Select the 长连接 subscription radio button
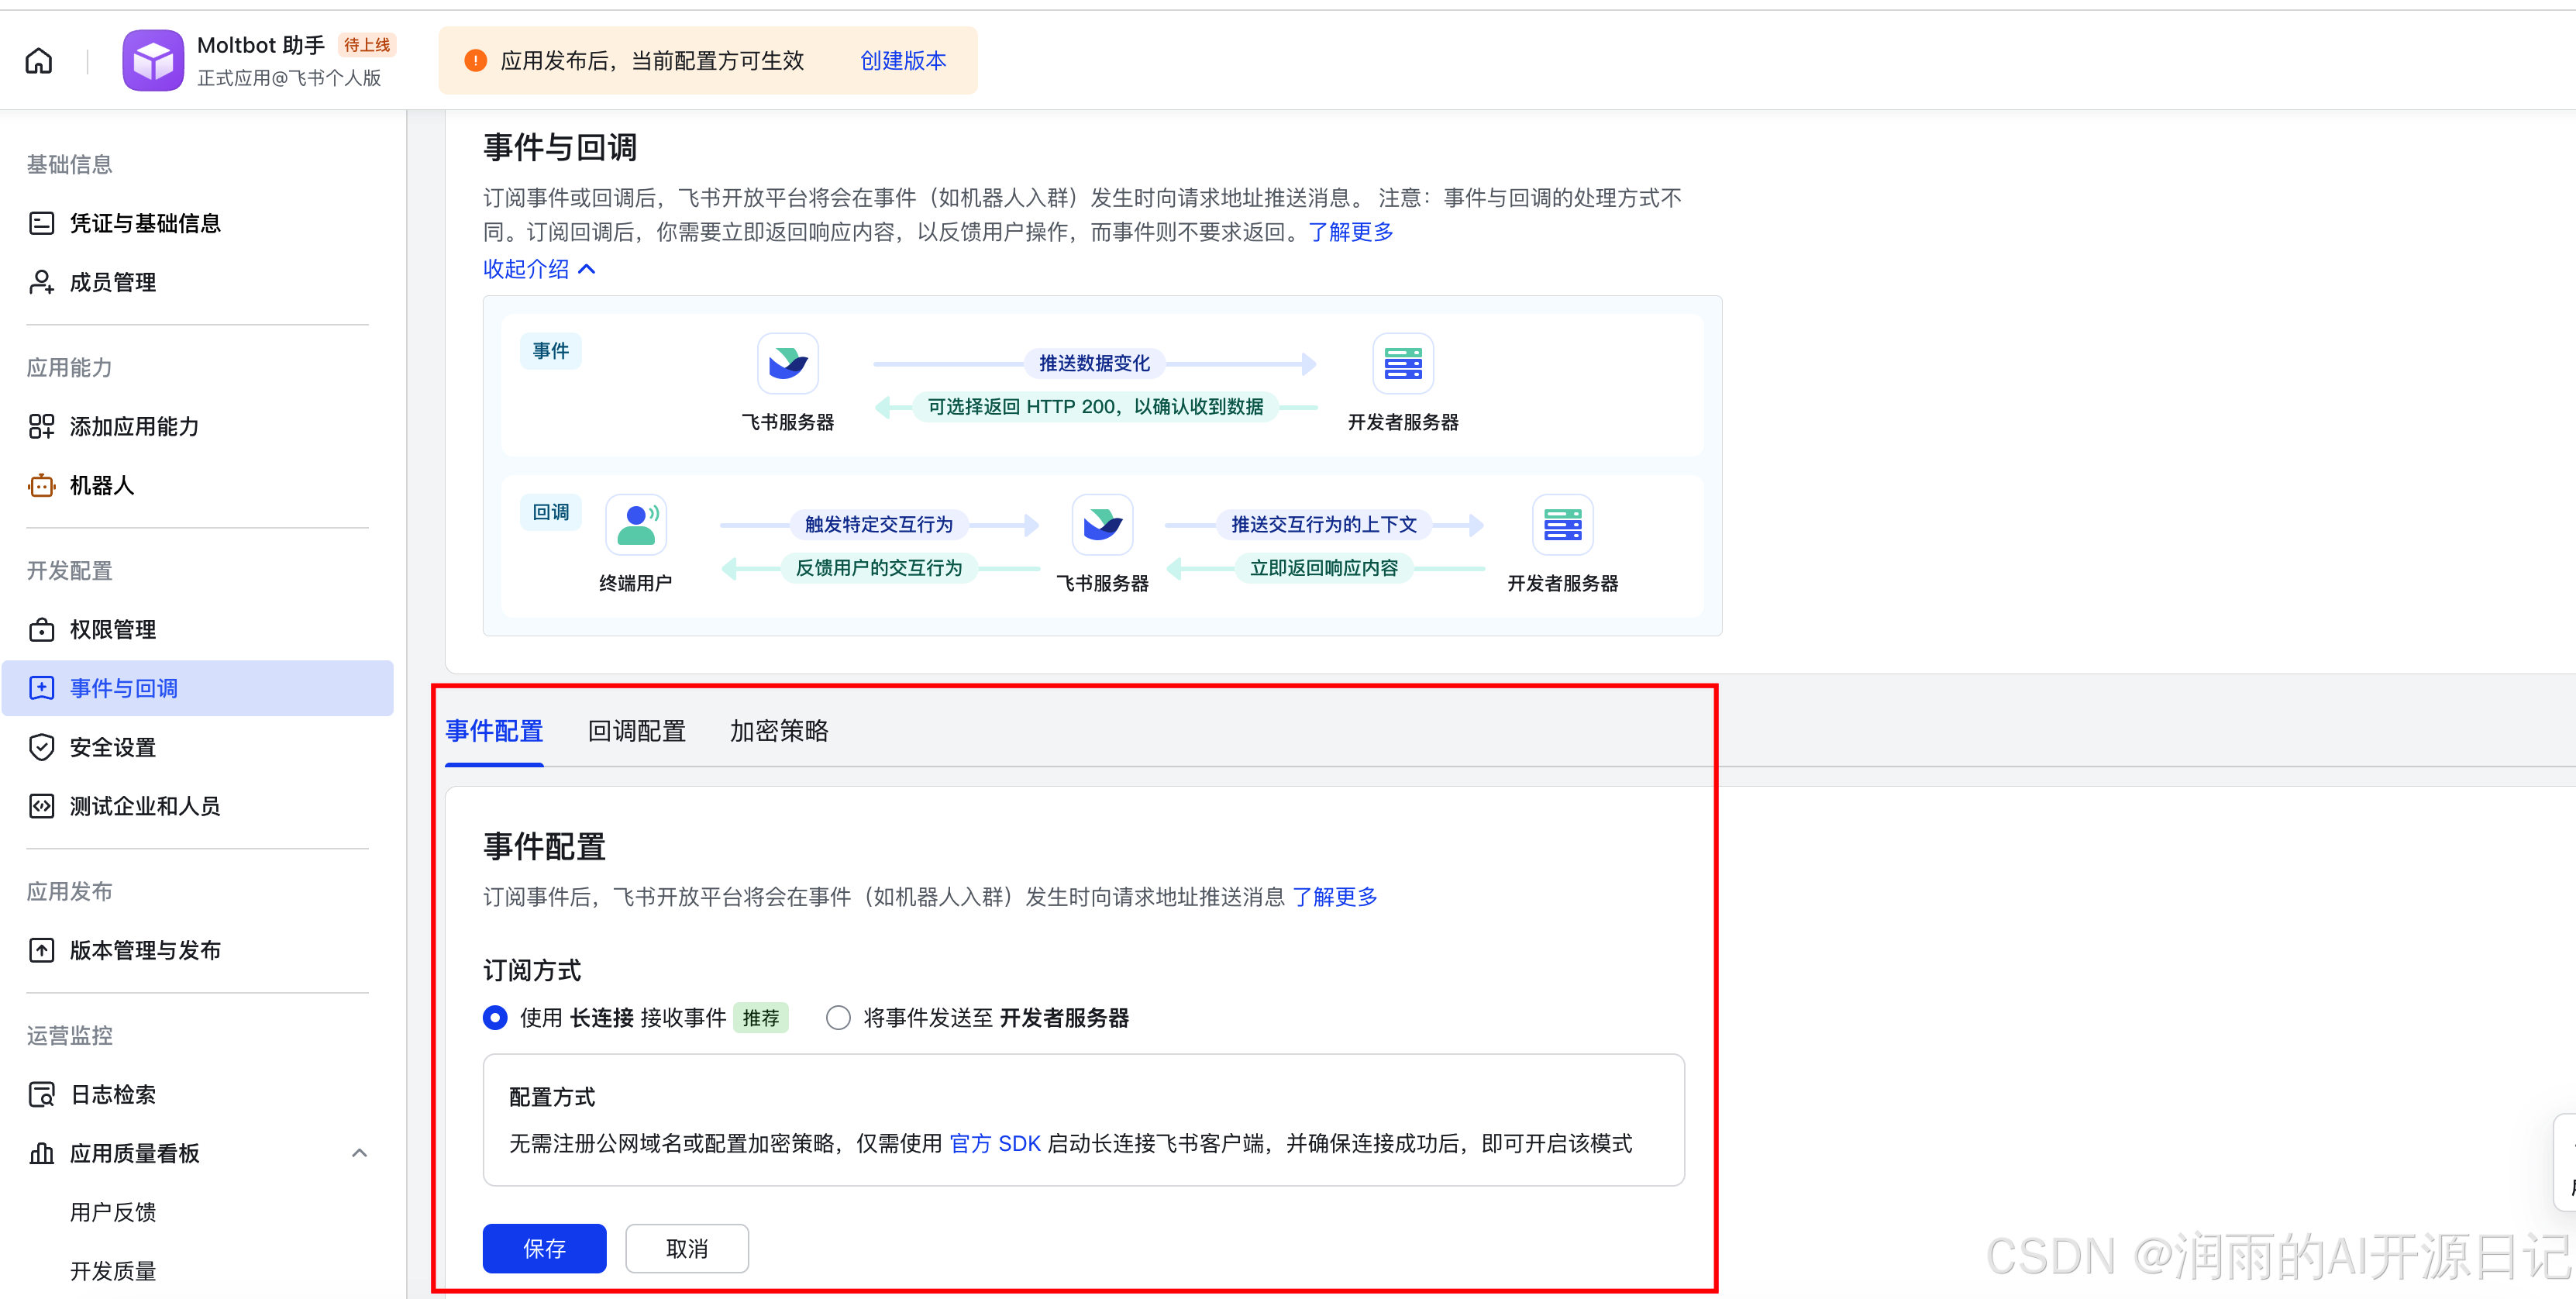 (x=494, y=1017)
